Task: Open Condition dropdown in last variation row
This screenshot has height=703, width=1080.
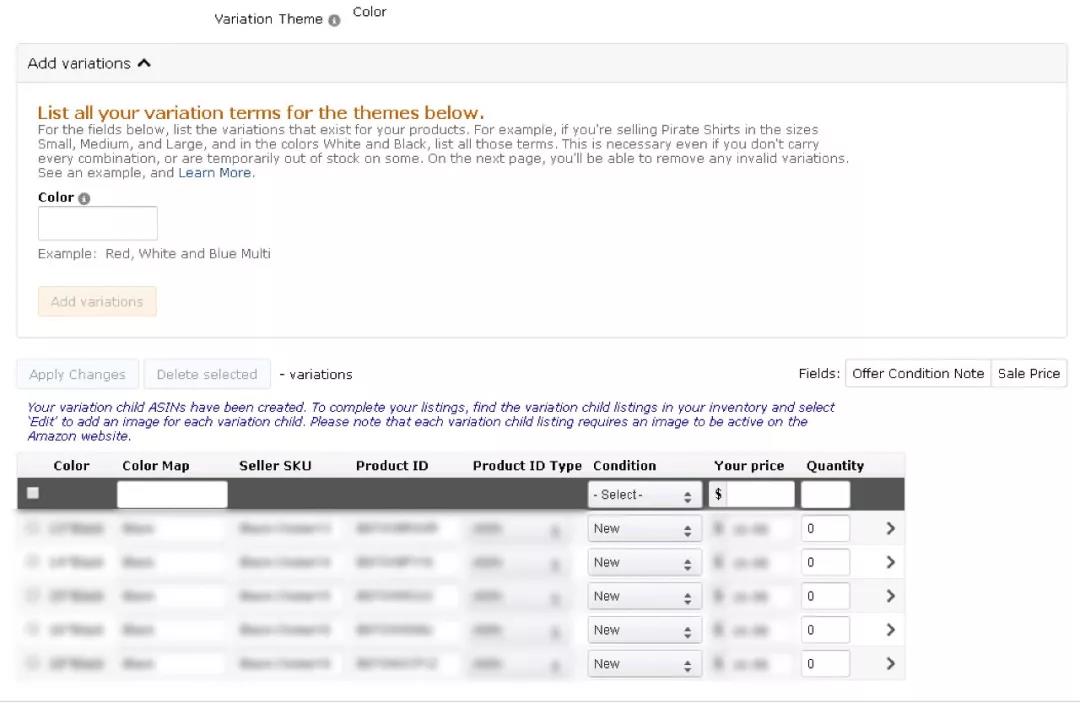Action: pos(644,664)
